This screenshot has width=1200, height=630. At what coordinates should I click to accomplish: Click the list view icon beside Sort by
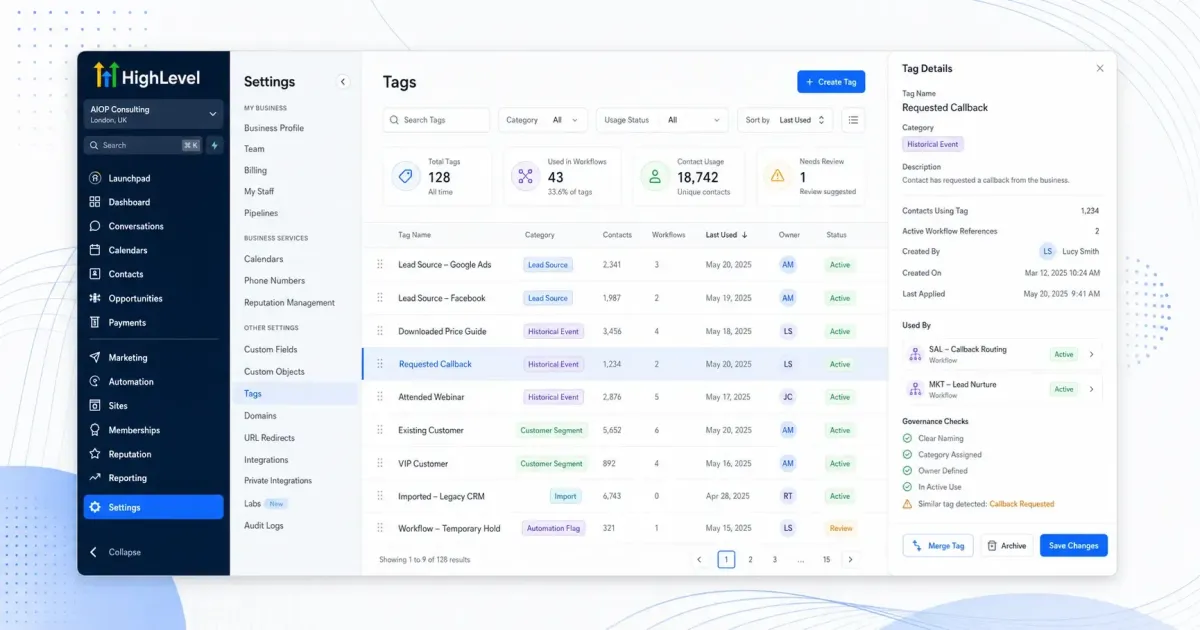853,120
